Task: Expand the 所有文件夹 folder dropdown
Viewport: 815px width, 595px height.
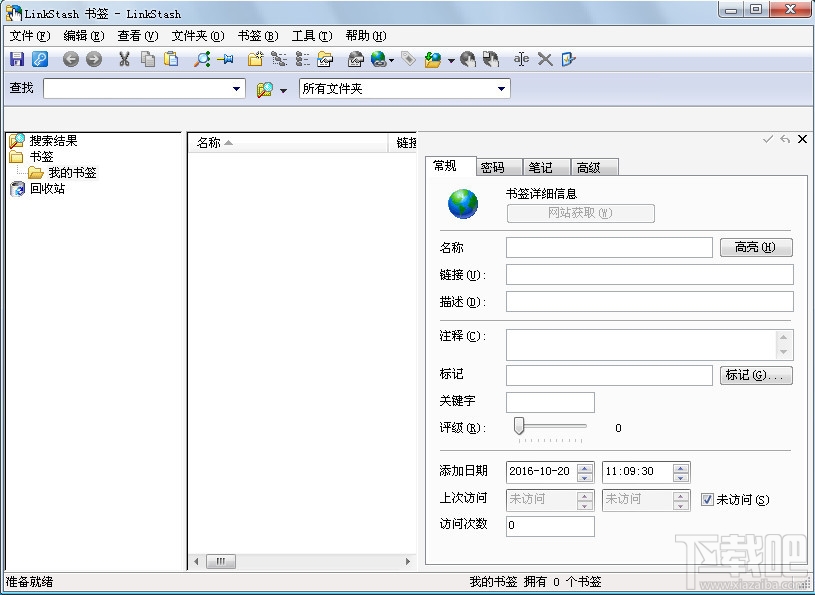Action: (501, 89)
